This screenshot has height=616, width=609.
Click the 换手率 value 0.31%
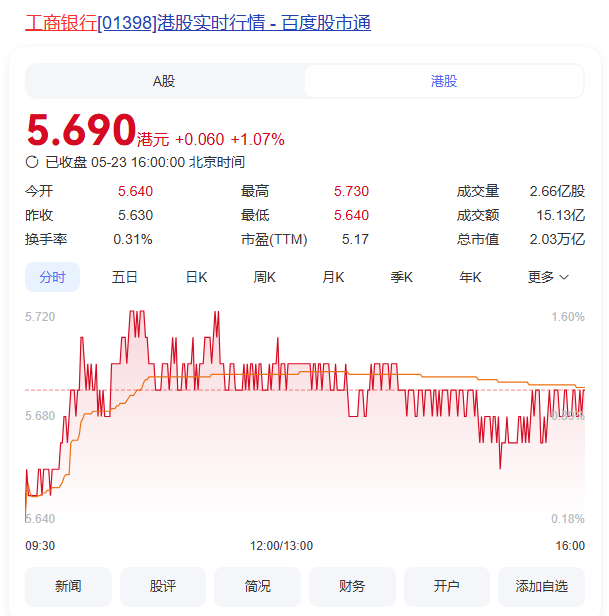pyautogui.click(x=133, y=239)
